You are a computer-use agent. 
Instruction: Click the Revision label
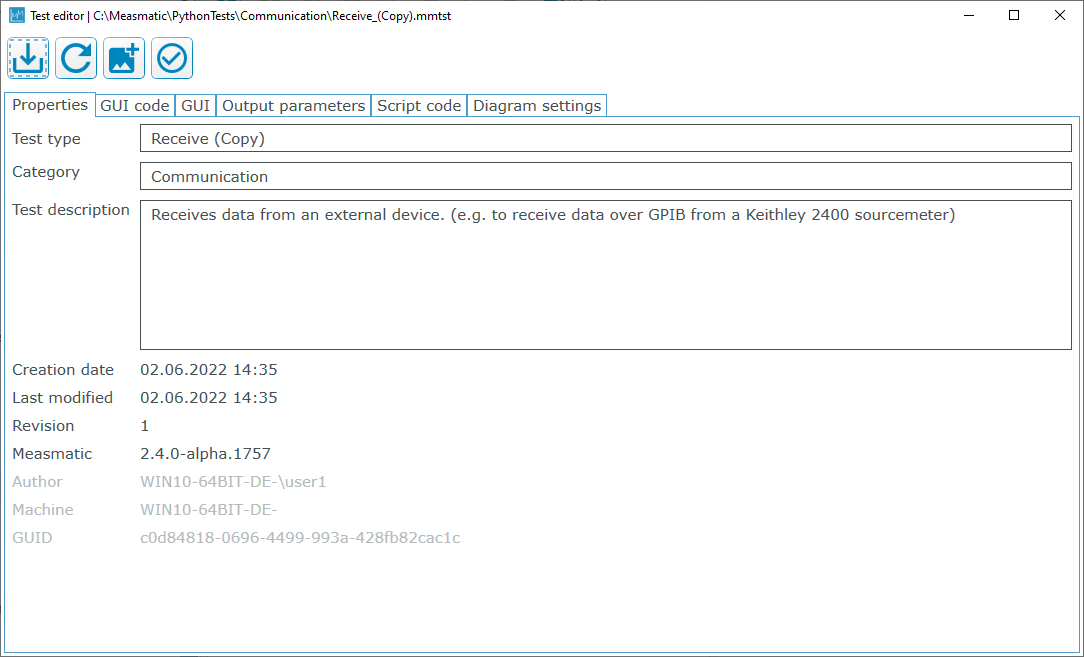pos(43,426)
